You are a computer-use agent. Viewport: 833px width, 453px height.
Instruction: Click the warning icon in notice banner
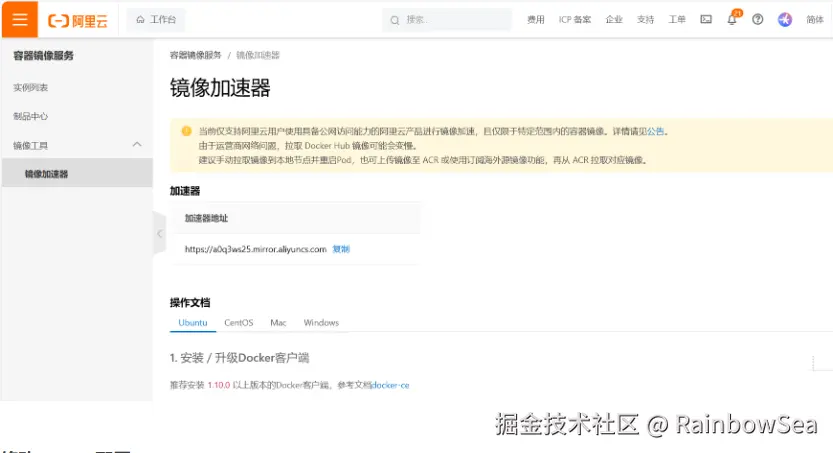click(186, 131)
